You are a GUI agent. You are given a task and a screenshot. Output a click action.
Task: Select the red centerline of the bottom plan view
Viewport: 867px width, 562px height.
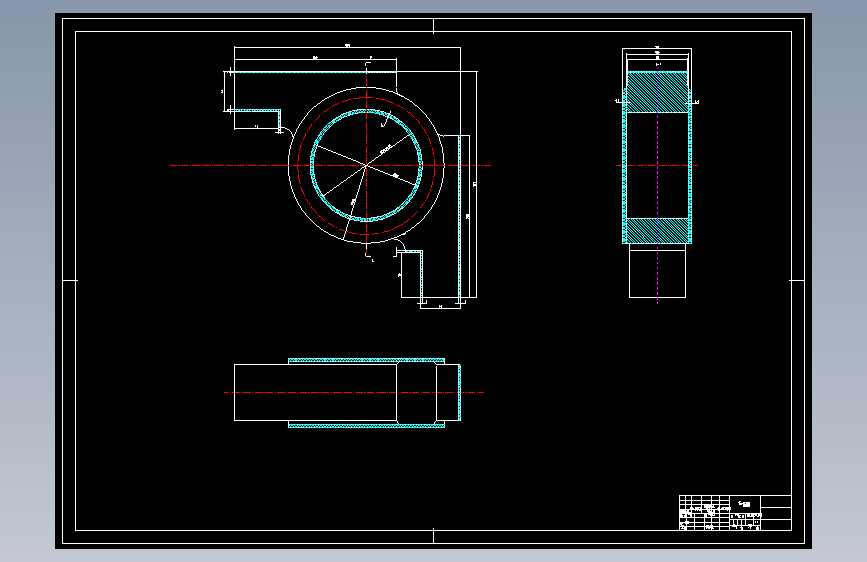[x=354, y=392]
